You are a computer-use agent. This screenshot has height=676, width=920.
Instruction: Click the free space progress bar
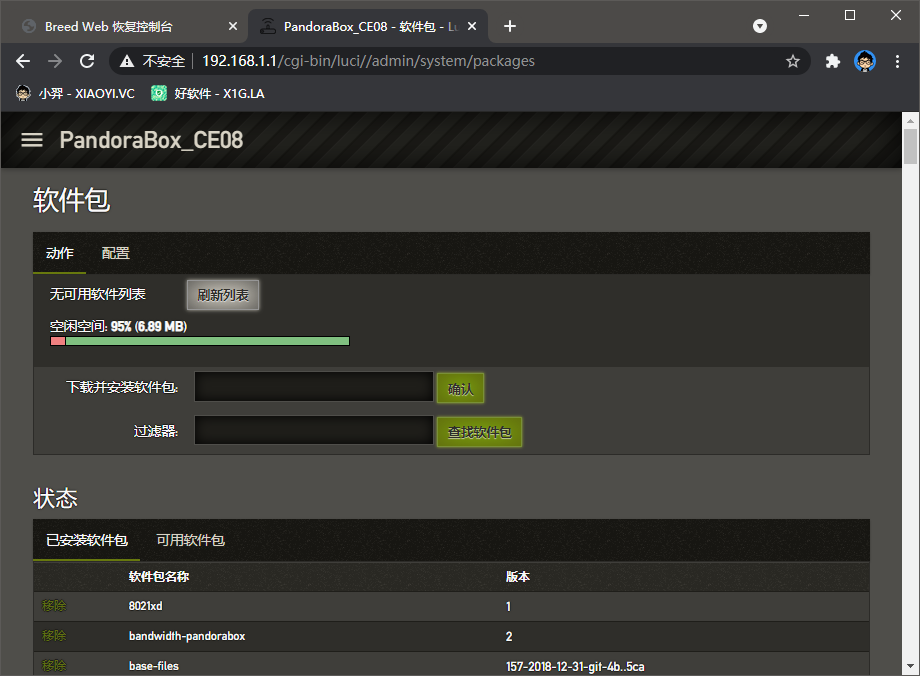[200, 341]
